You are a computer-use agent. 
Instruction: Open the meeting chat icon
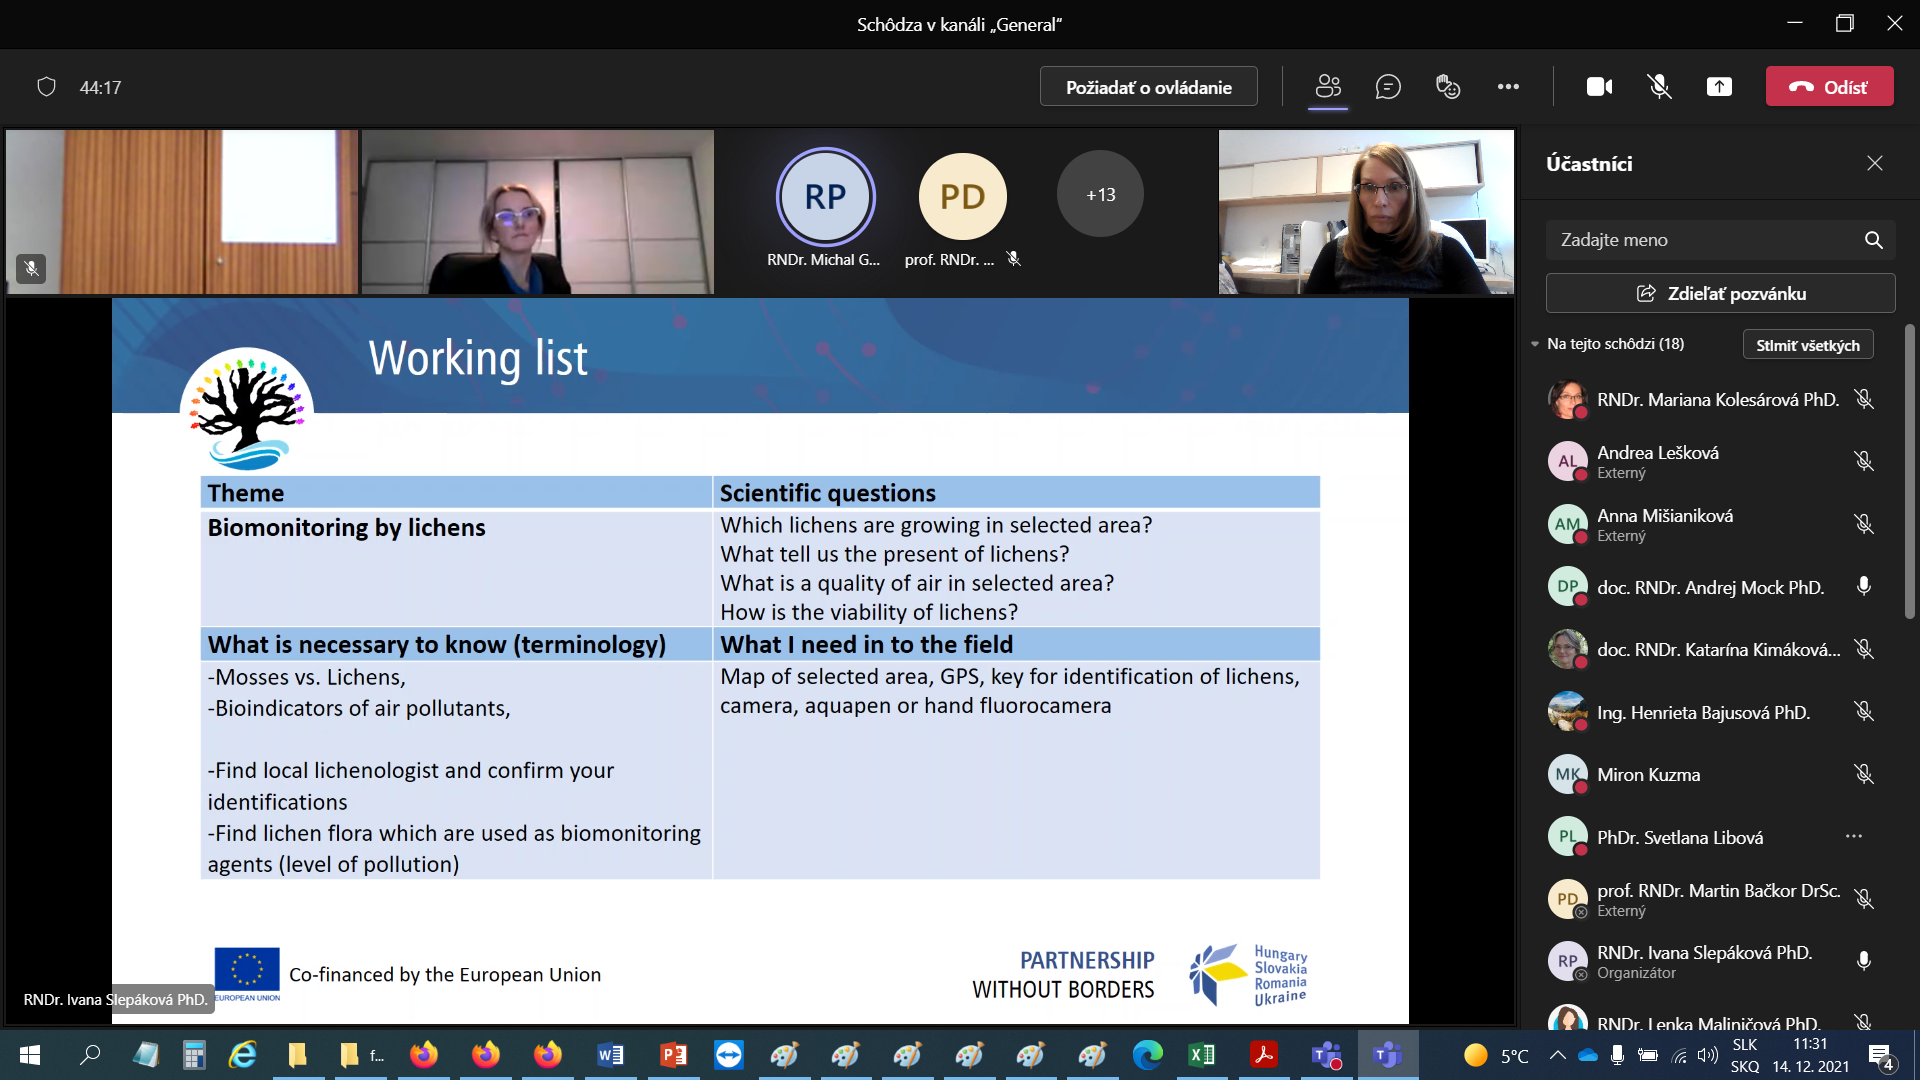1387,87
